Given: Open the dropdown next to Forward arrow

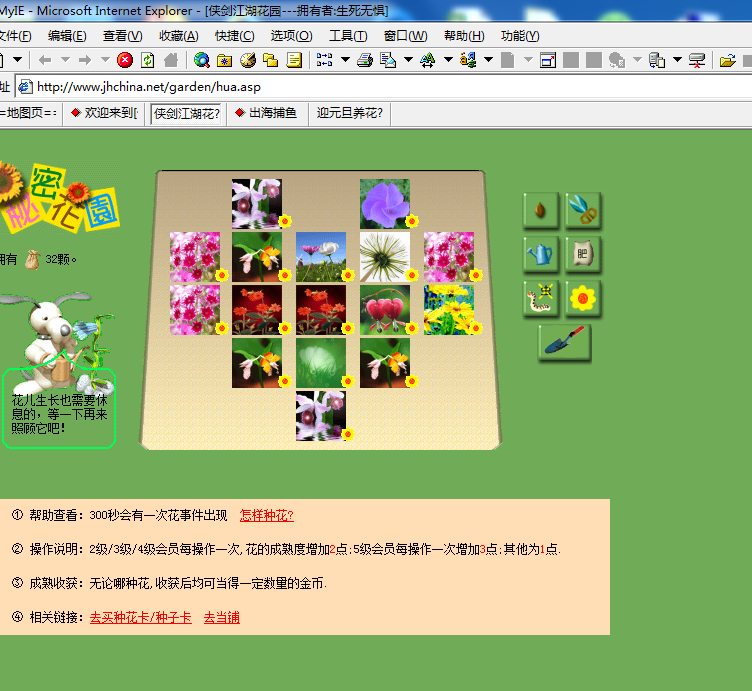Looking at the screenshot, I should 106,59.
